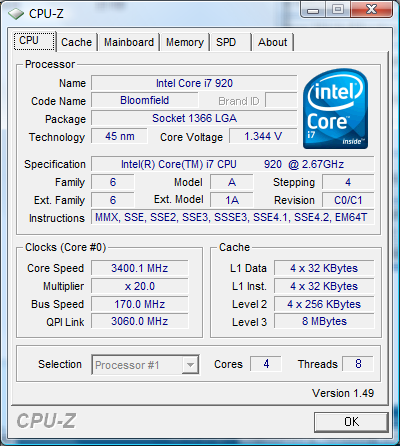Click the Intel Core i7 logo badge

pos(335,109)
